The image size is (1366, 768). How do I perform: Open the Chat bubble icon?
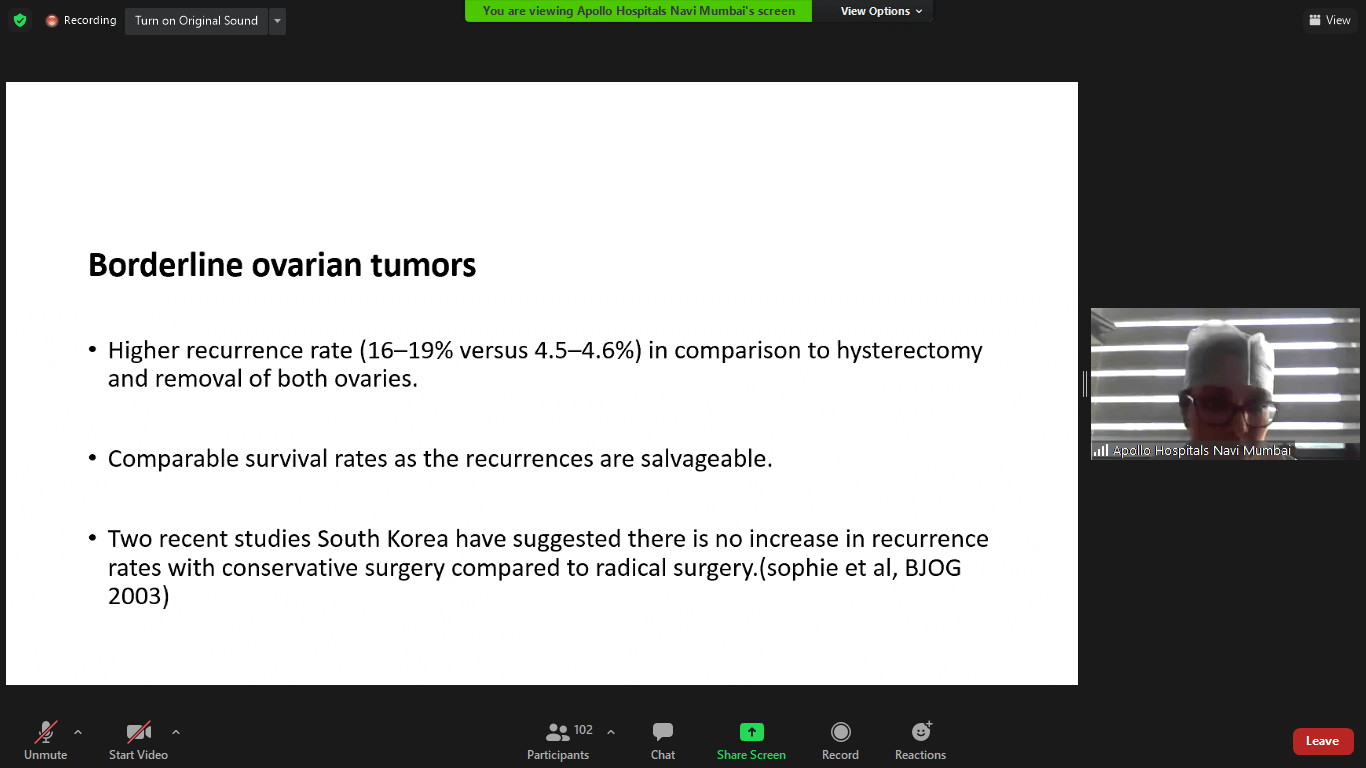click(x=662, y=732)
